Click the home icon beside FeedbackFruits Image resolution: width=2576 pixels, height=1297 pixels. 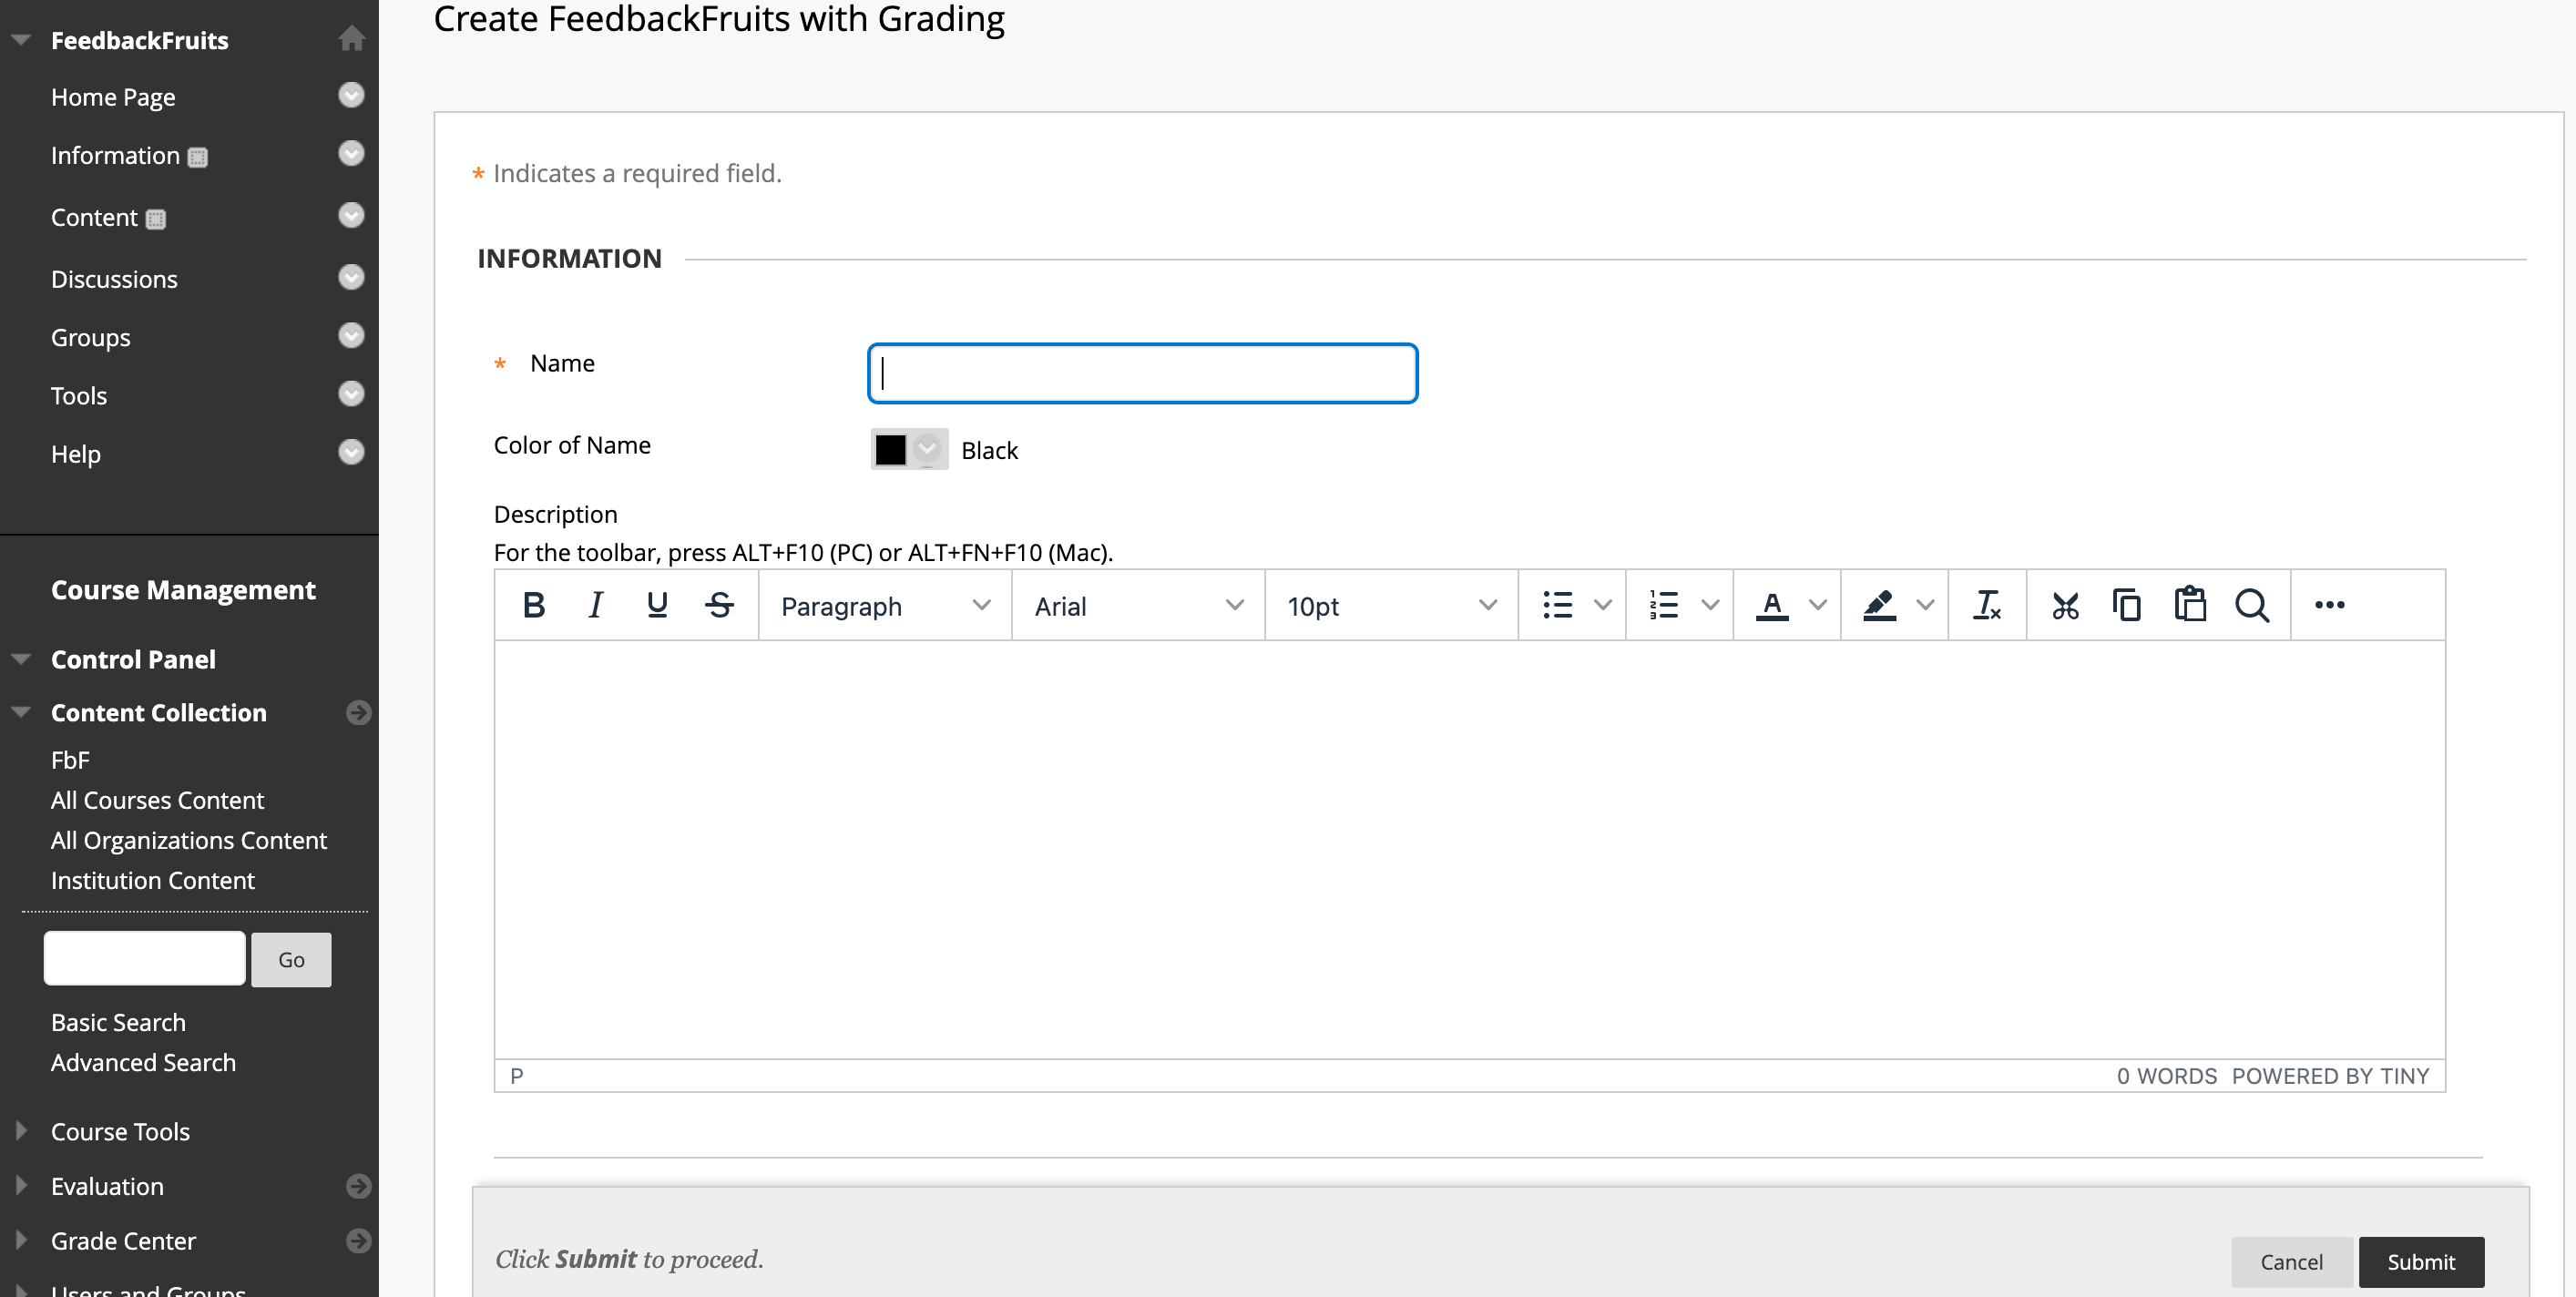point(351,39)
